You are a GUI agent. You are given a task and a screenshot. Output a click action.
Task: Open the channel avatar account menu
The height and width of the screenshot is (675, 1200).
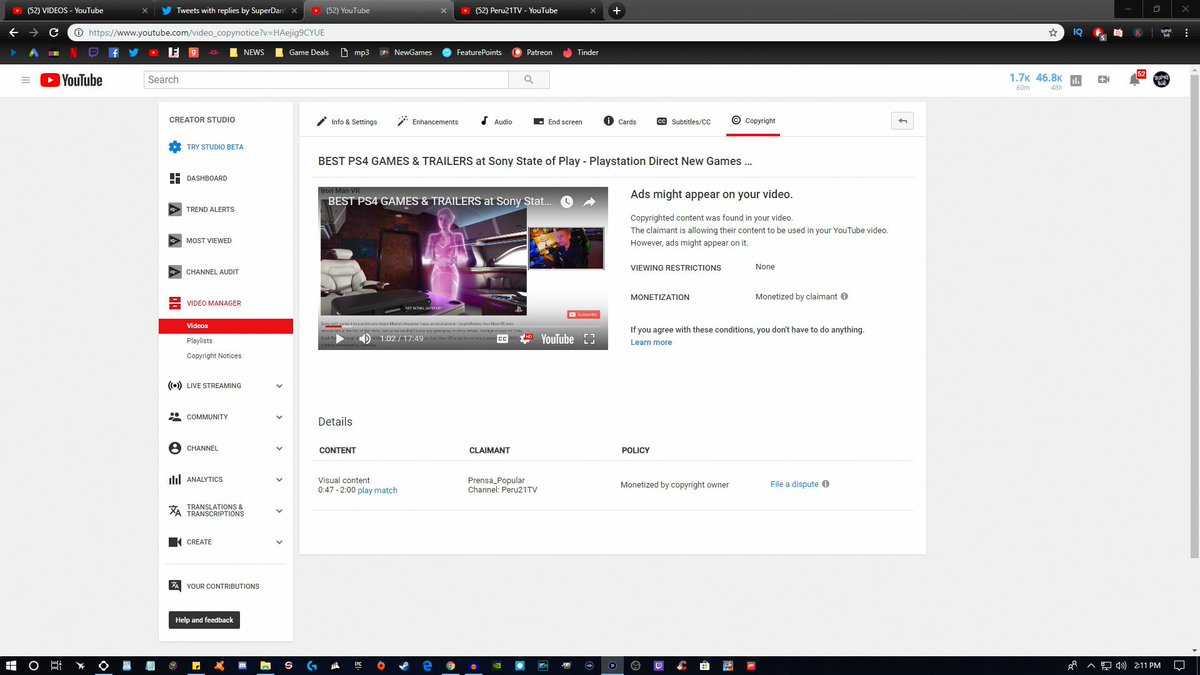1162,79
